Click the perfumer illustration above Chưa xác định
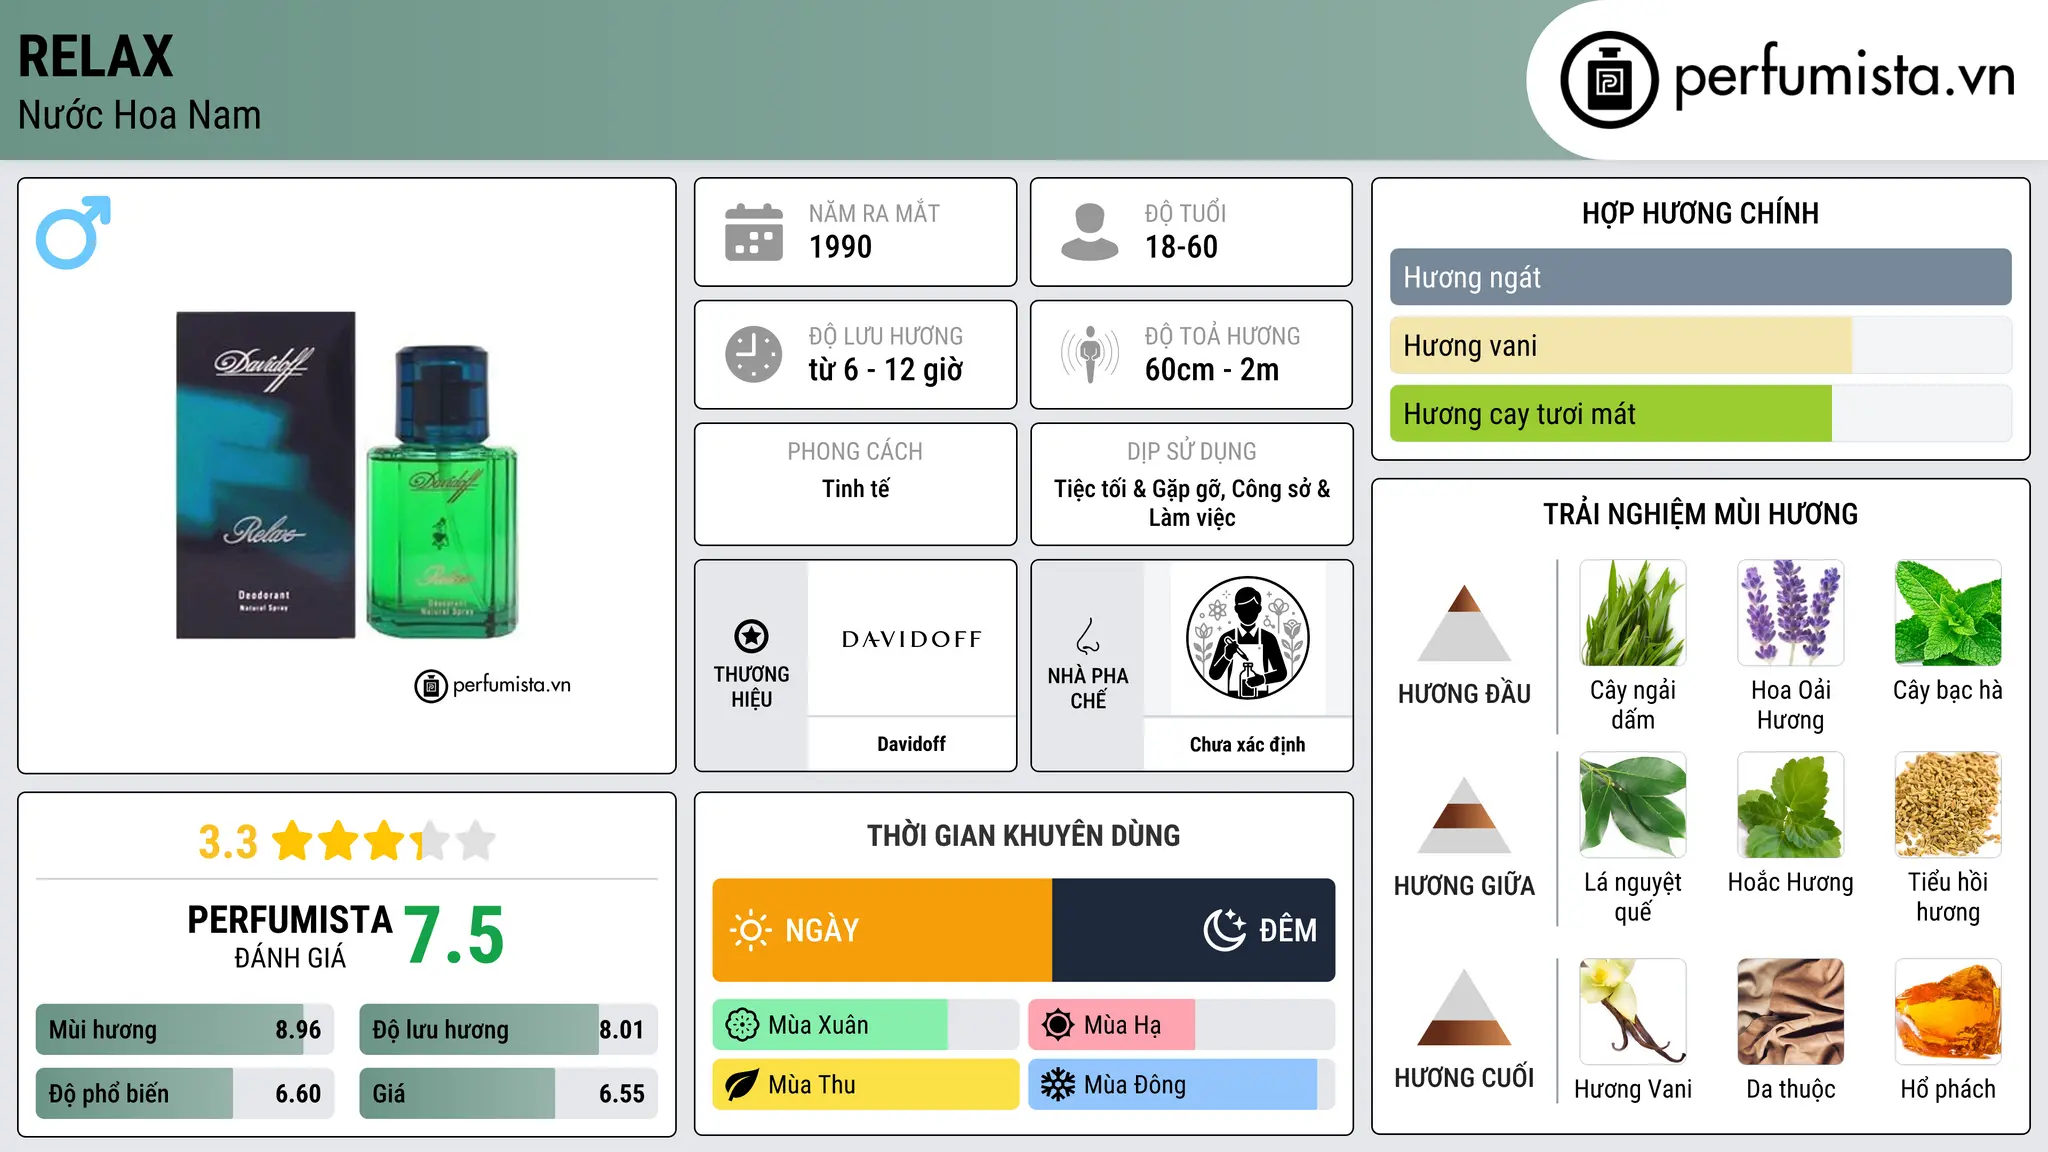This screenshot has height=1152, width=2048. click(1247, 638)
